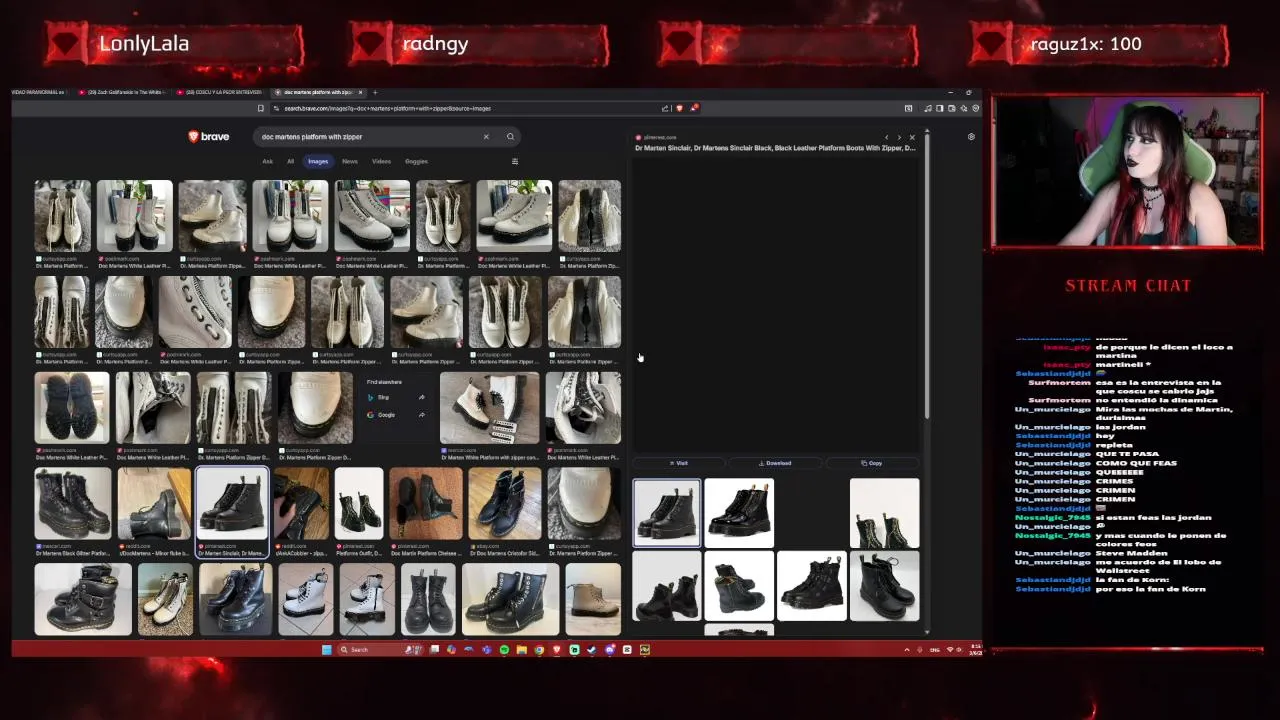Open the ebay Dr Doc Martens result
1280x720 pixels.
click(x=505, y=504)
